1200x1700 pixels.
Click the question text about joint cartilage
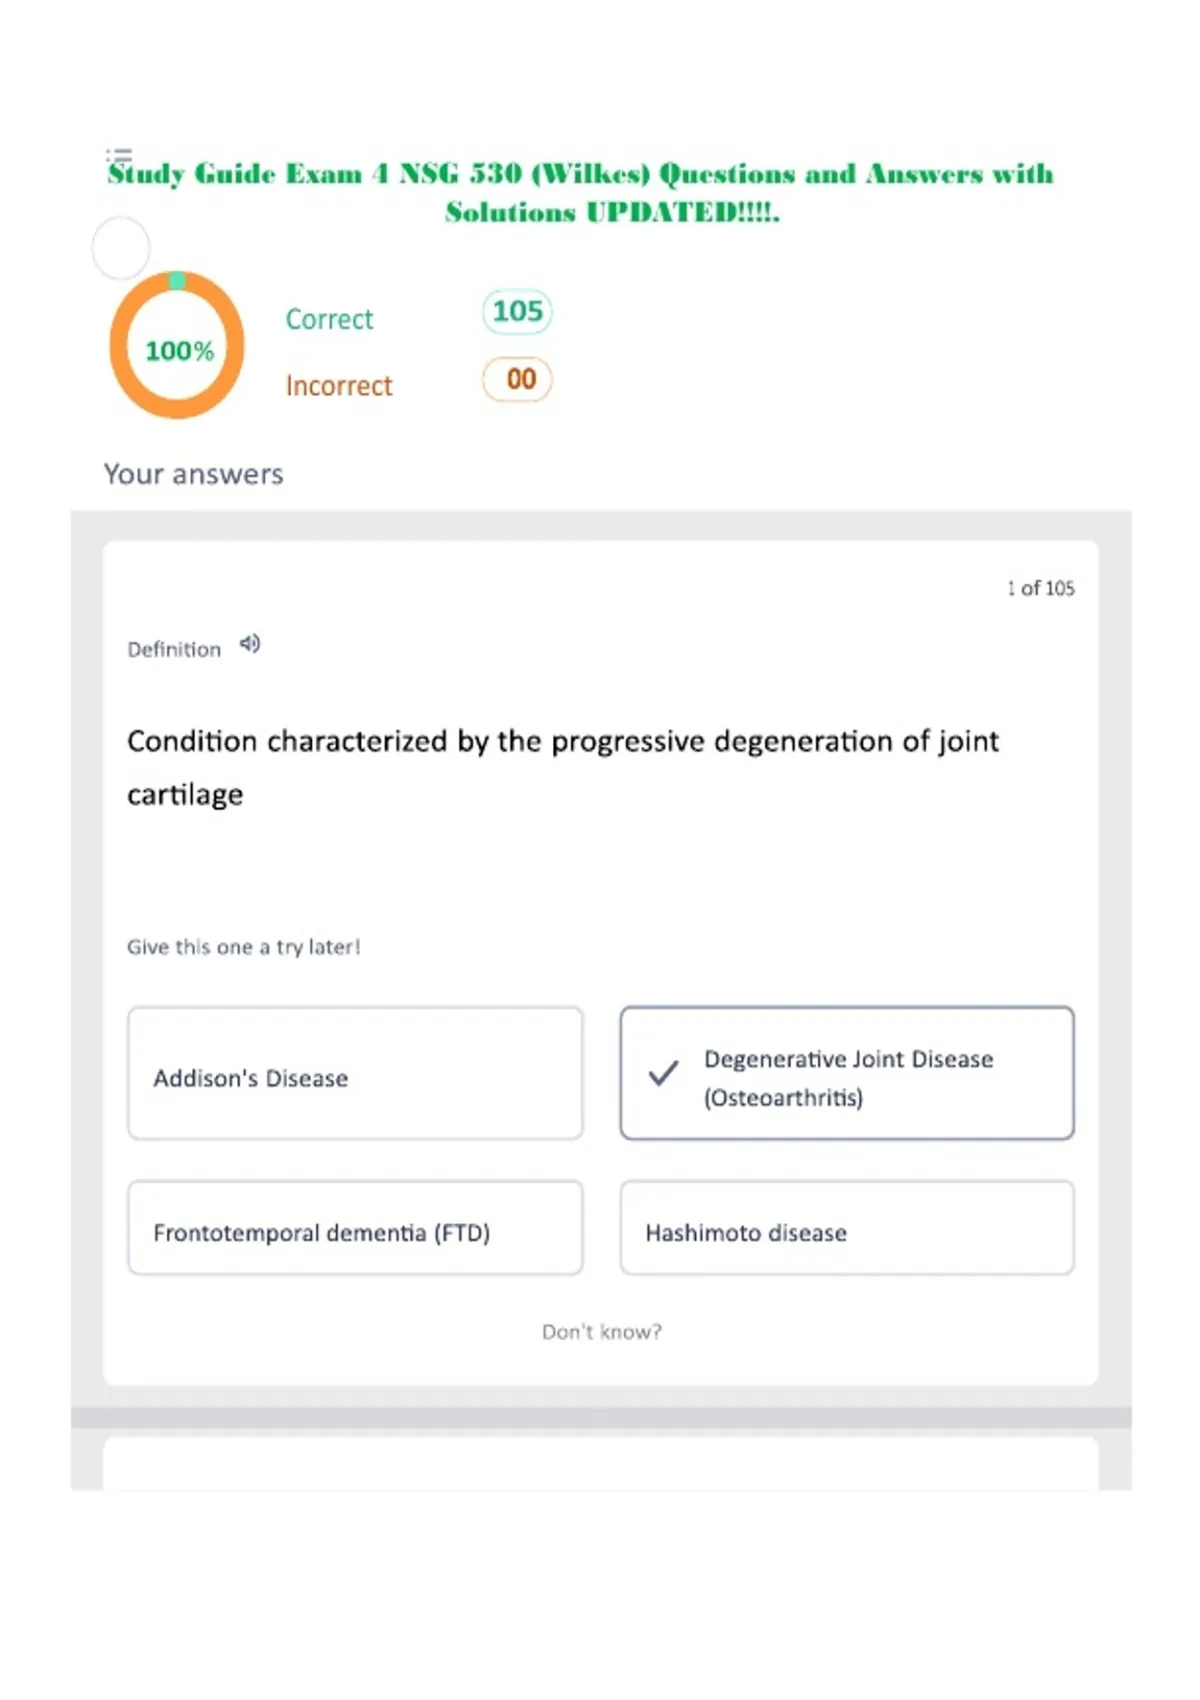pyautogui.click(x=563, y=767)
